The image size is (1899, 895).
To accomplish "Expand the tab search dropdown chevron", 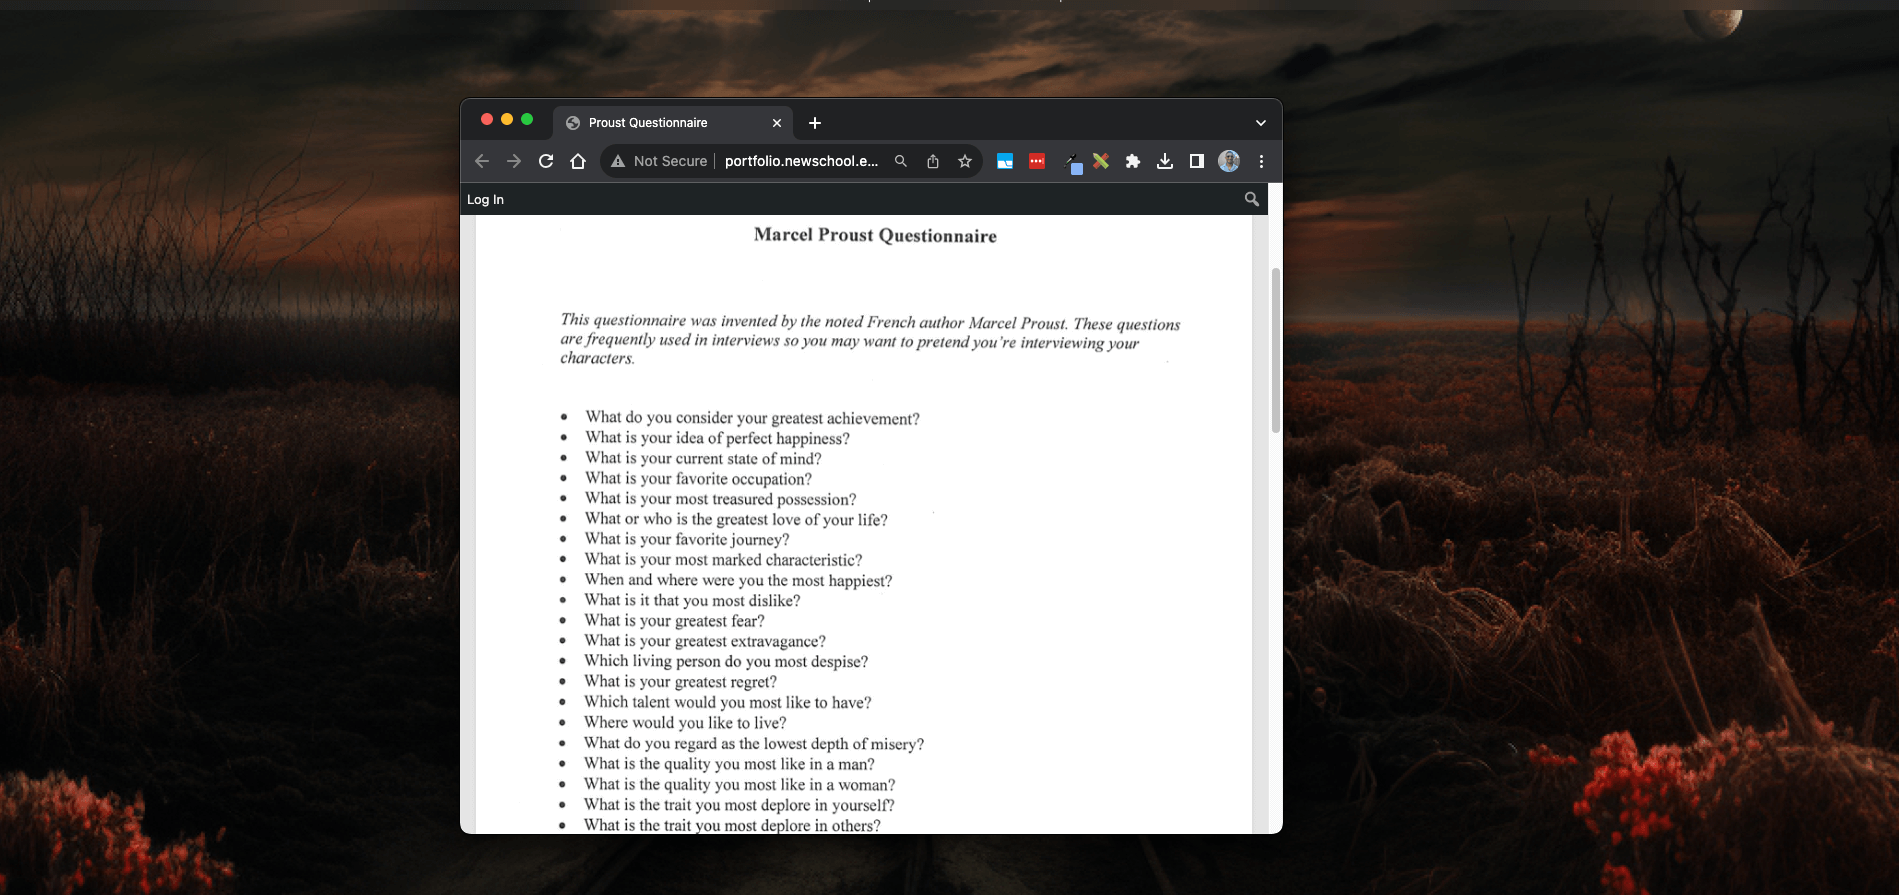I will [x=1261, y=123].
